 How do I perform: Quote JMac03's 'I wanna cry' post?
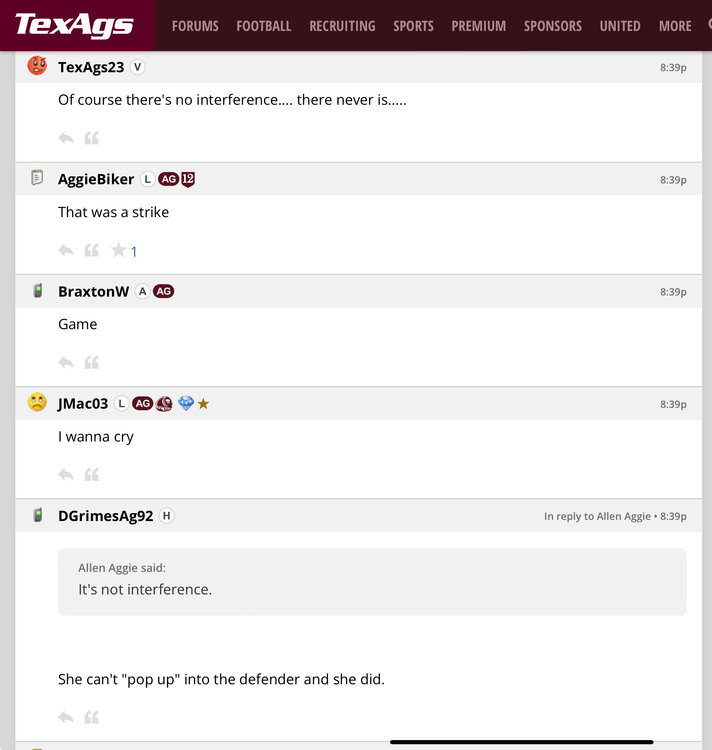91,474
